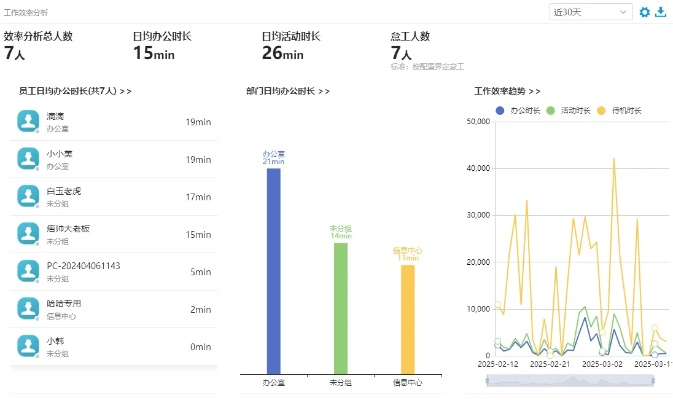
Task: Expand the 员工日均办公时长 section
Action: pos(75,90)
